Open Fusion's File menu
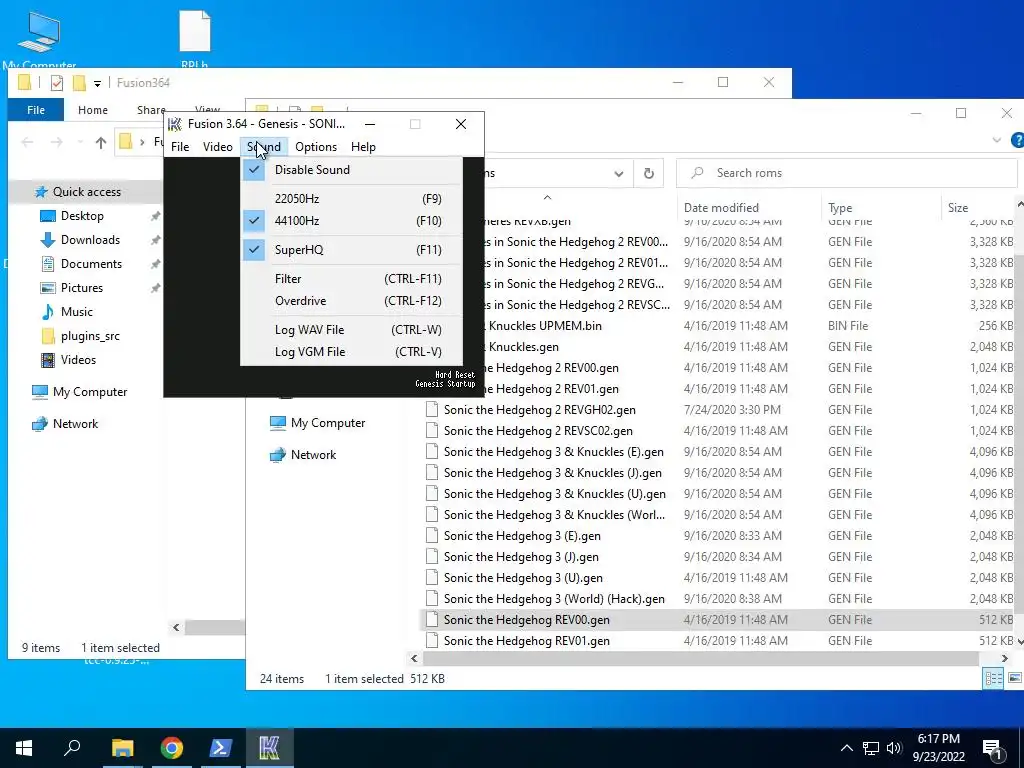1024x768 pixels. click(180, 147)
